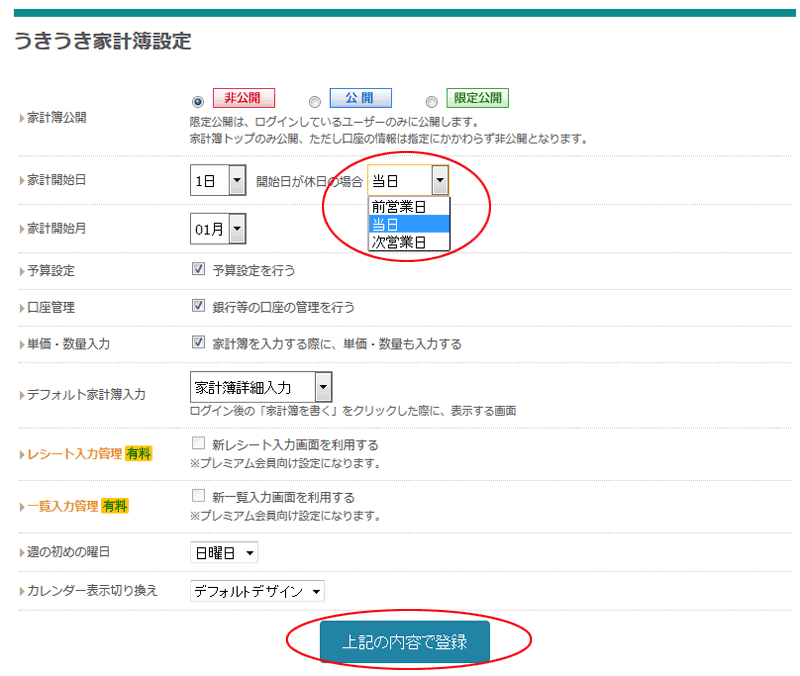800x676 pixels.
Task: Click the 家計開始月 row label
Action: click(57, 229)
